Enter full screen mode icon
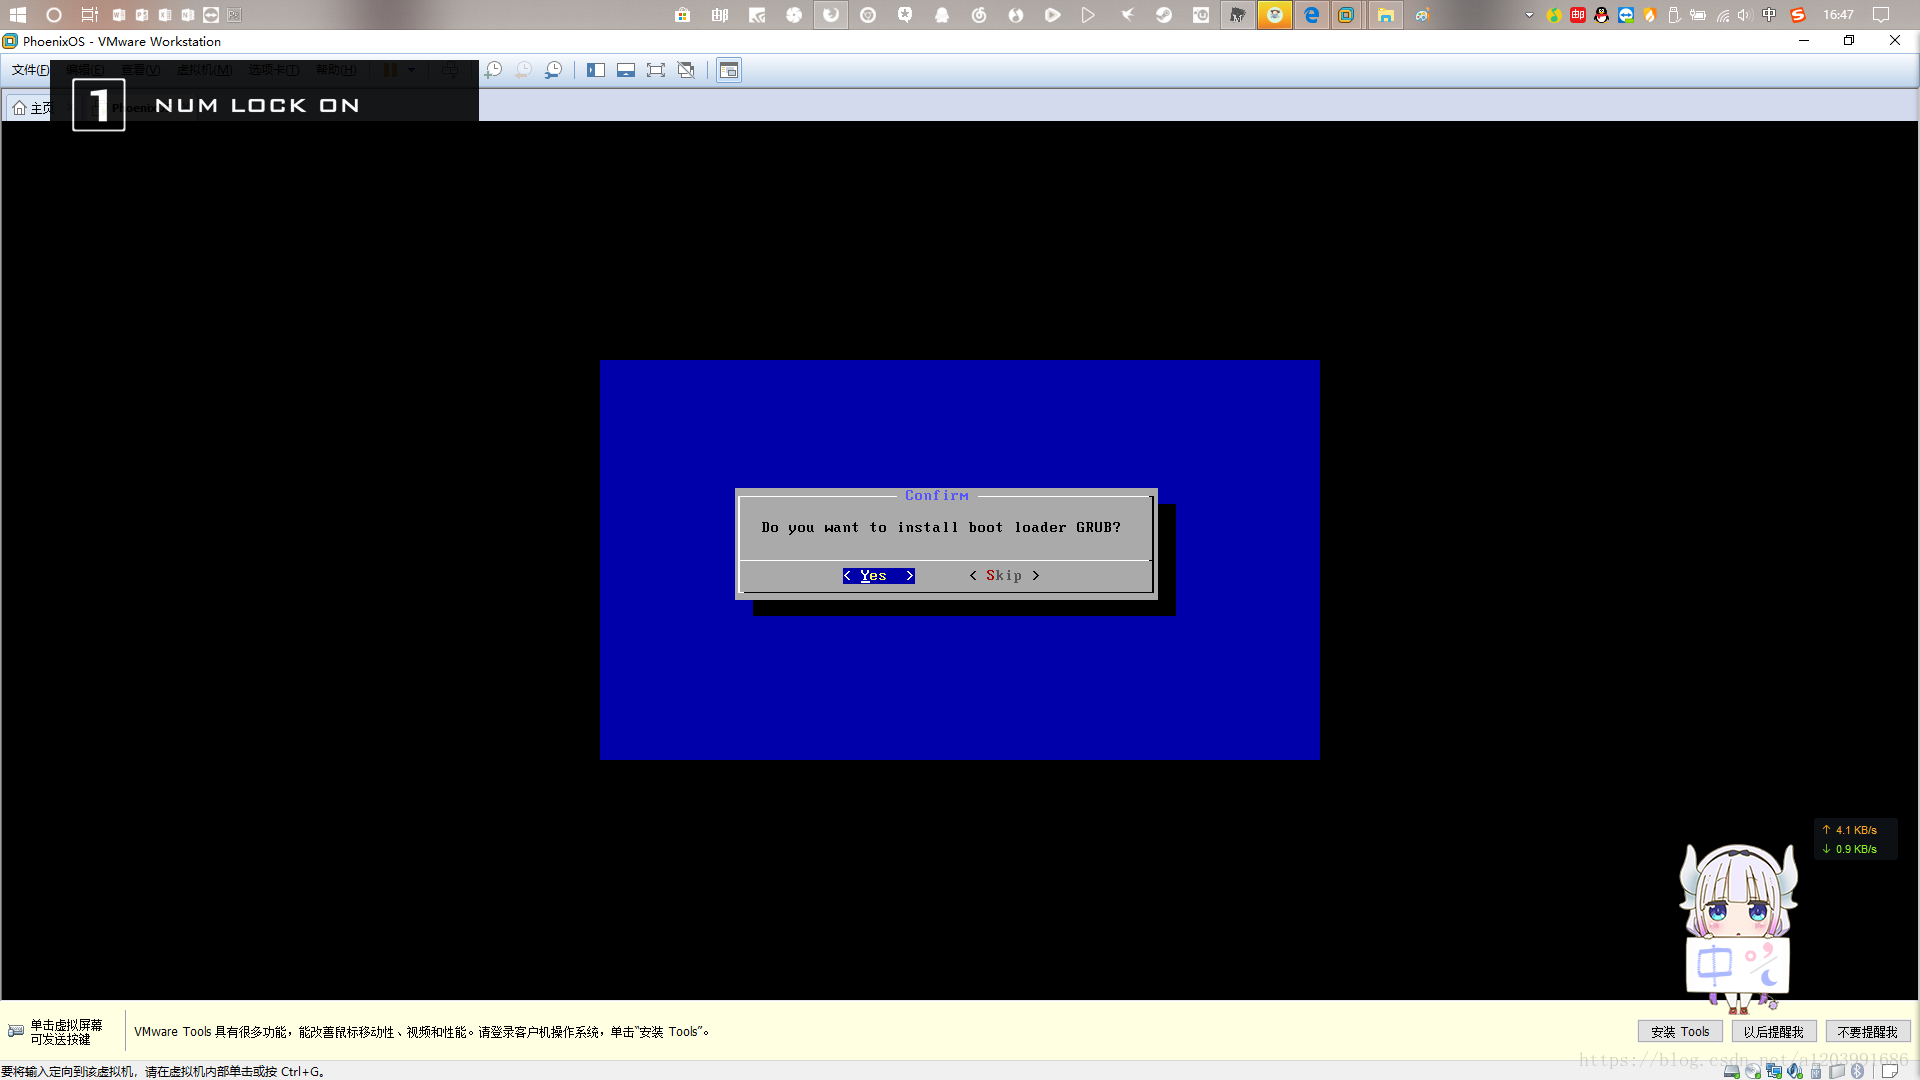The height and width of the screenshot is (1080, 1920). (x=656, y=70)
